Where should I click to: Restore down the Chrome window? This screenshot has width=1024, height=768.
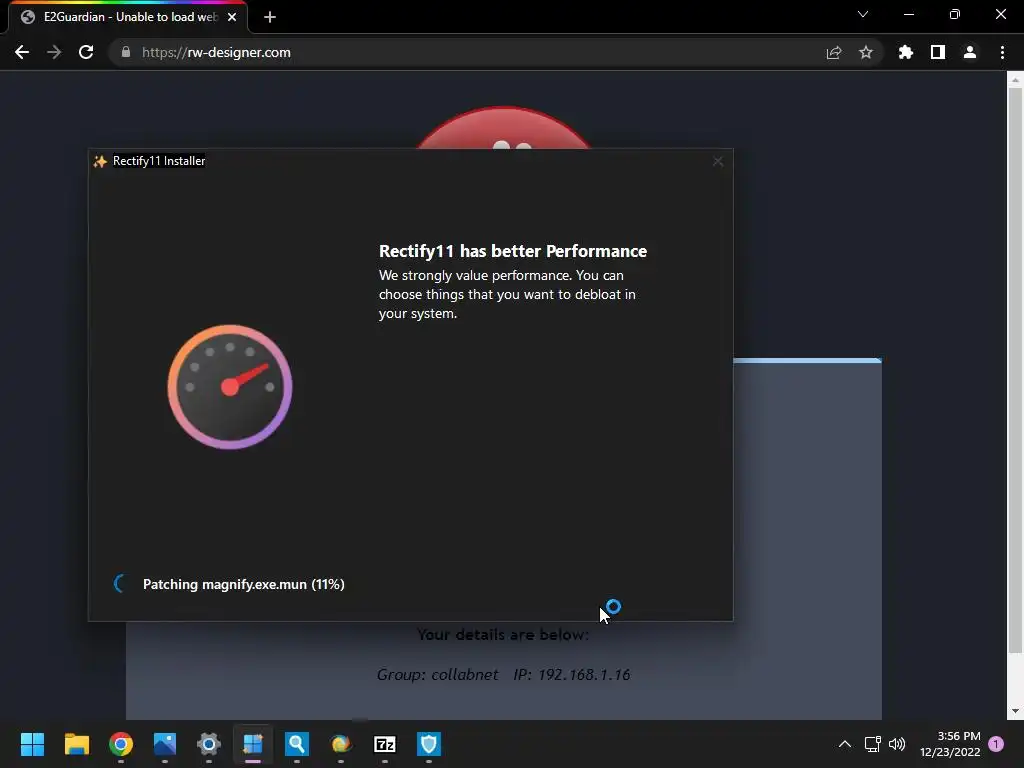click(955, 14)
